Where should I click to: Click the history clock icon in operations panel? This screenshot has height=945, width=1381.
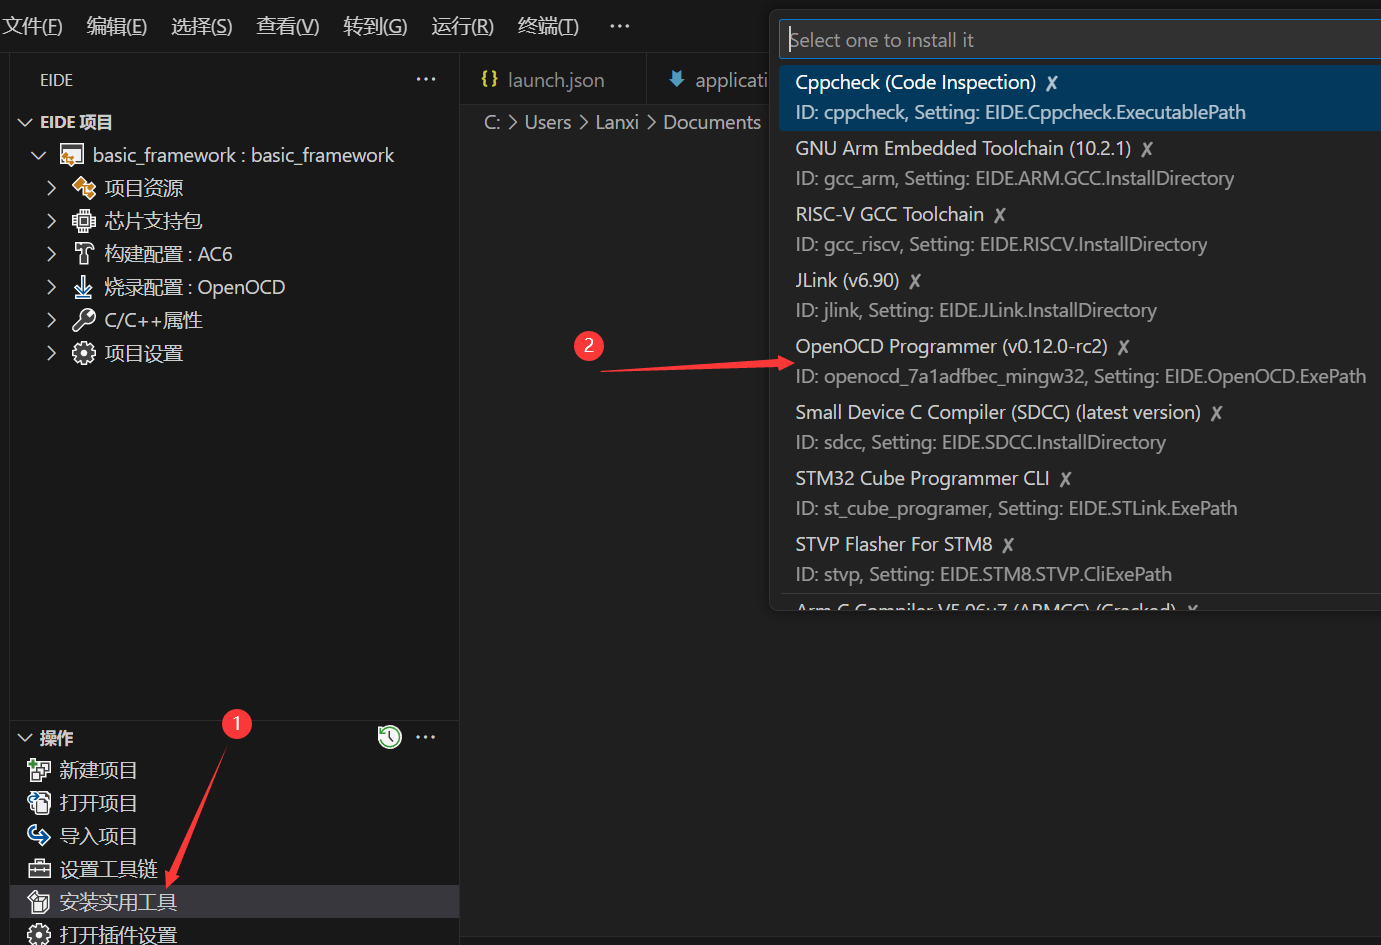389,737
